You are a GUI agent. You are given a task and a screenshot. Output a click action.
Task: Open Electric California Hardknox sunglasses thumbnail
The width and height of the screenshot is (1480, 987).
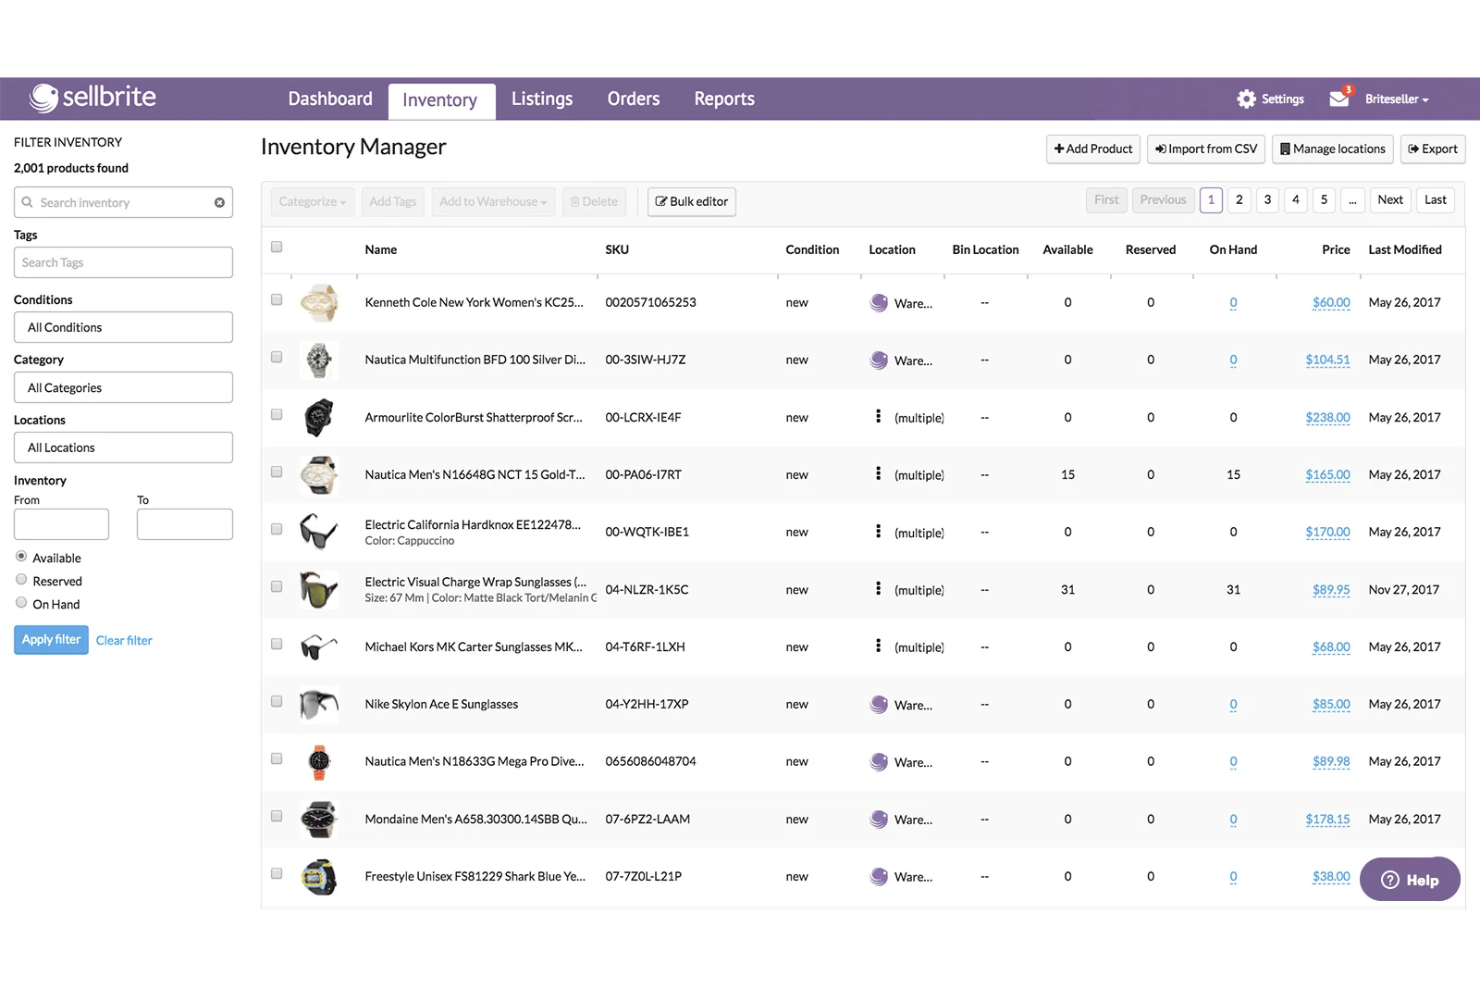click(x=319, y=532)
